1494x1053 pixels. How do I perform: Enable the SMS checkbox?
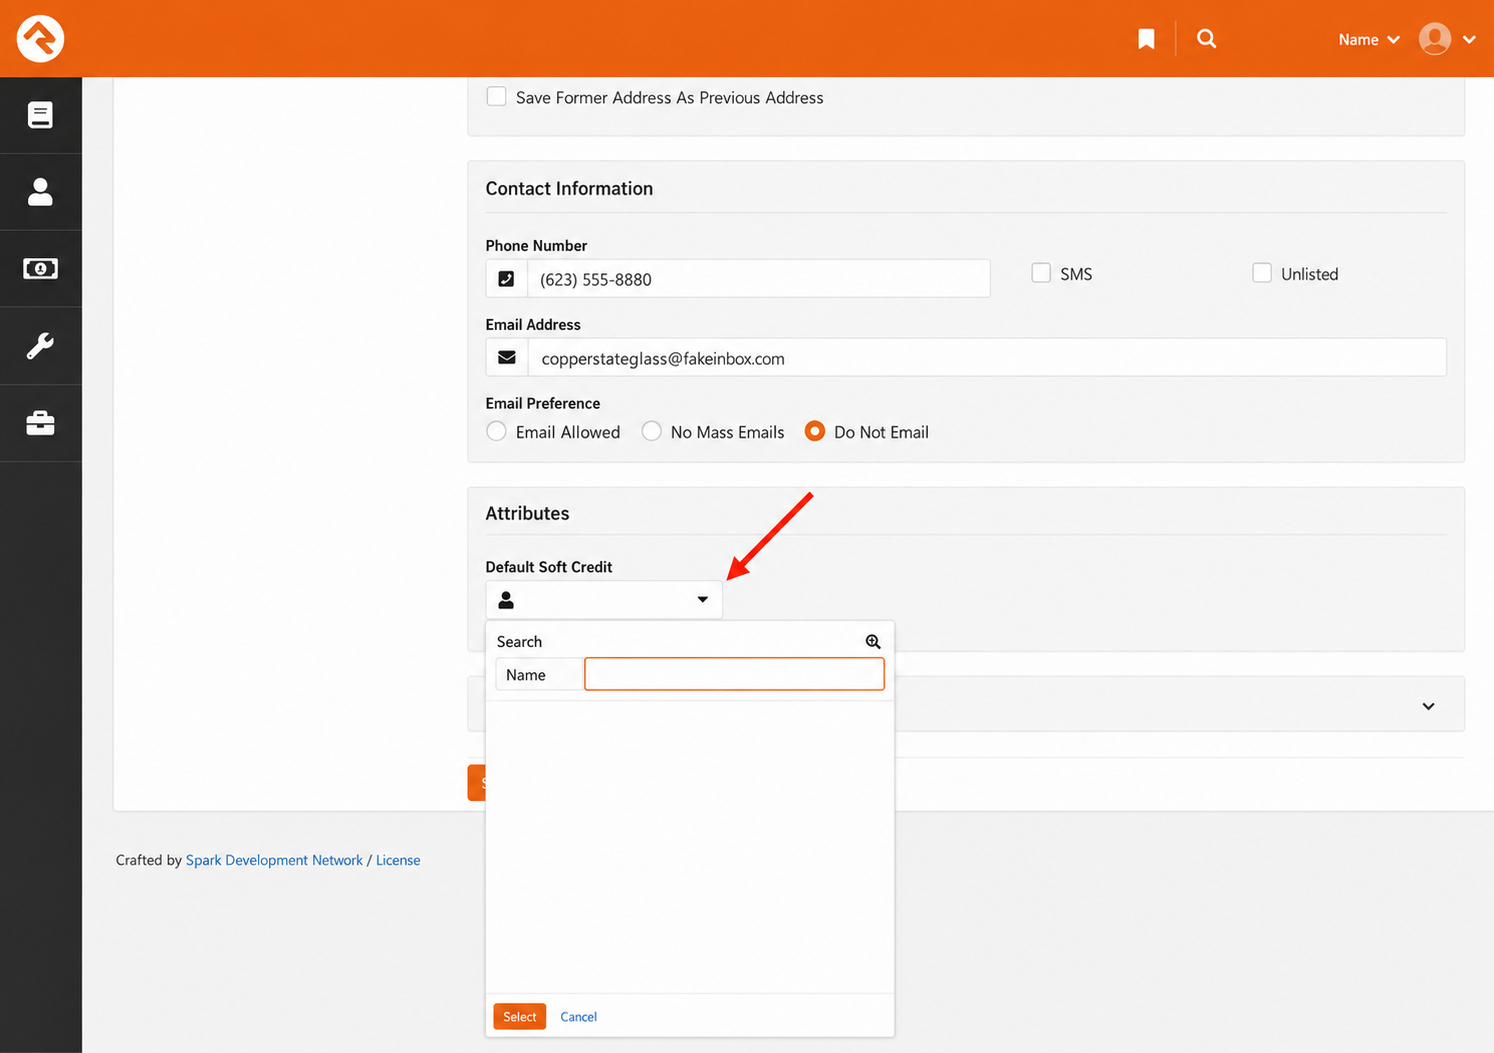(1041, 273)
